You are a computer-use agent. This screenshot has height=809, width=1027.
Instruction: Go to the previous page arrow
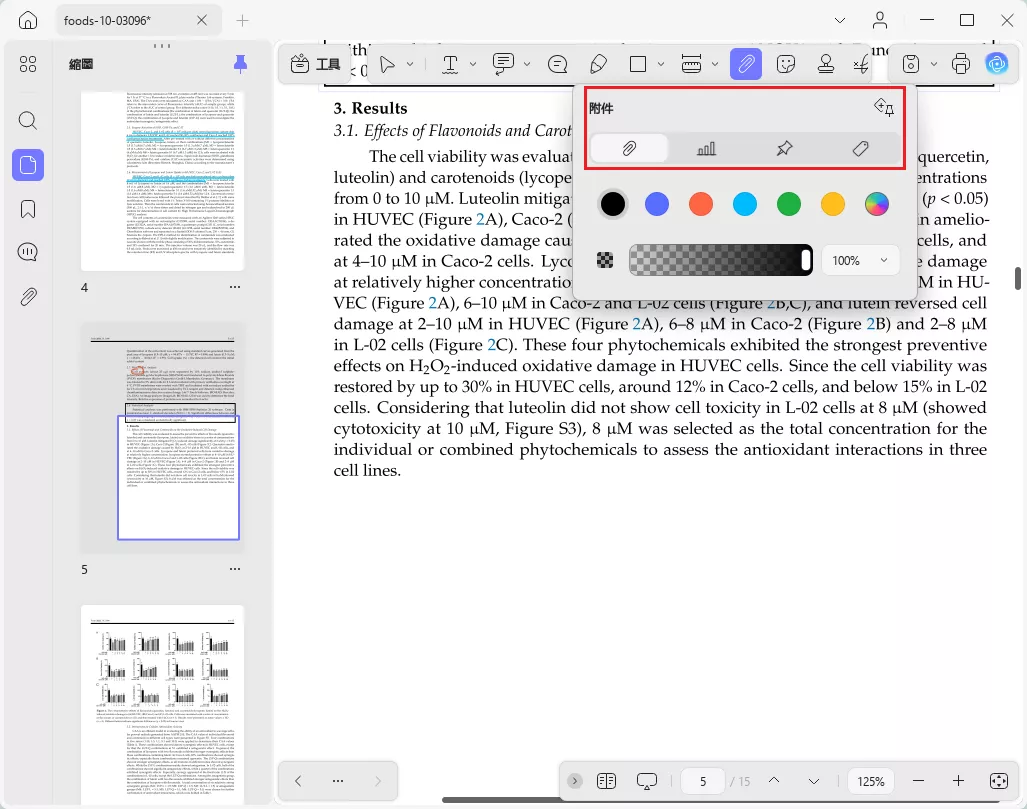click(x=774, y=781)
